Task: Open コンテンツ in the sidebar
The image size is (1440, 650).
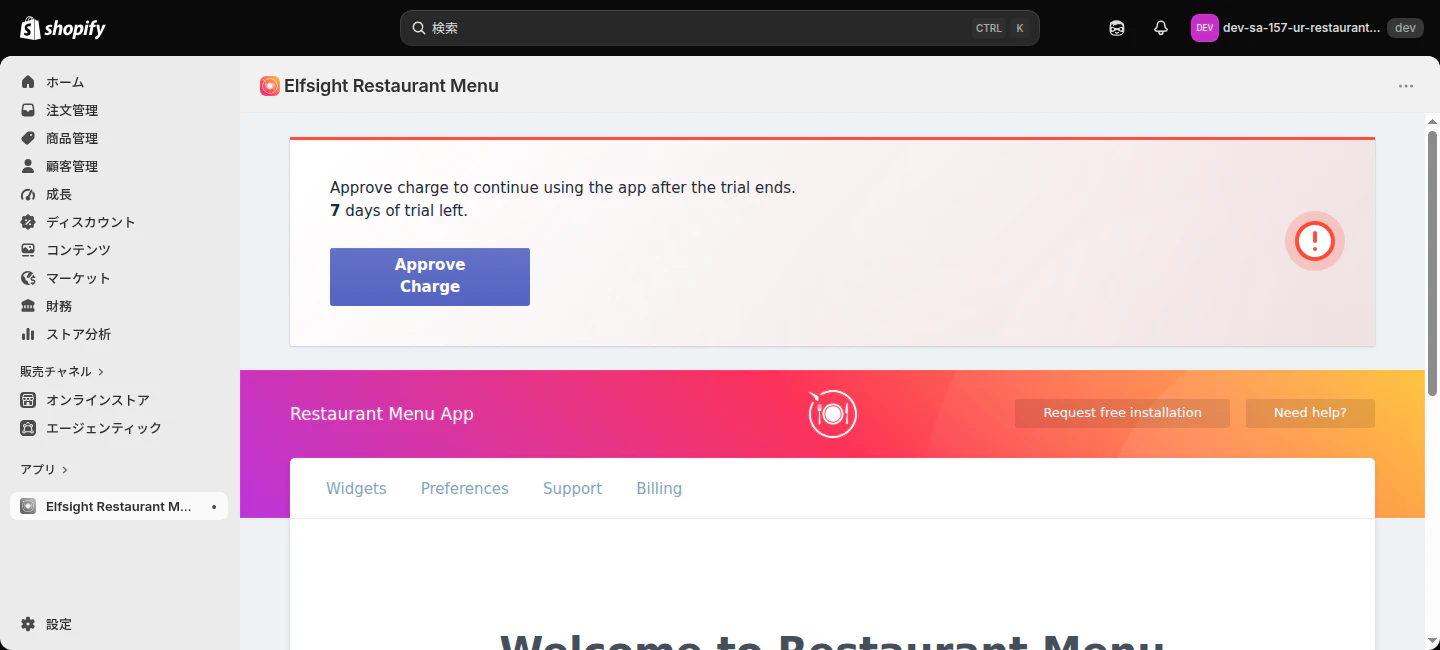Action: click(119, 250)
